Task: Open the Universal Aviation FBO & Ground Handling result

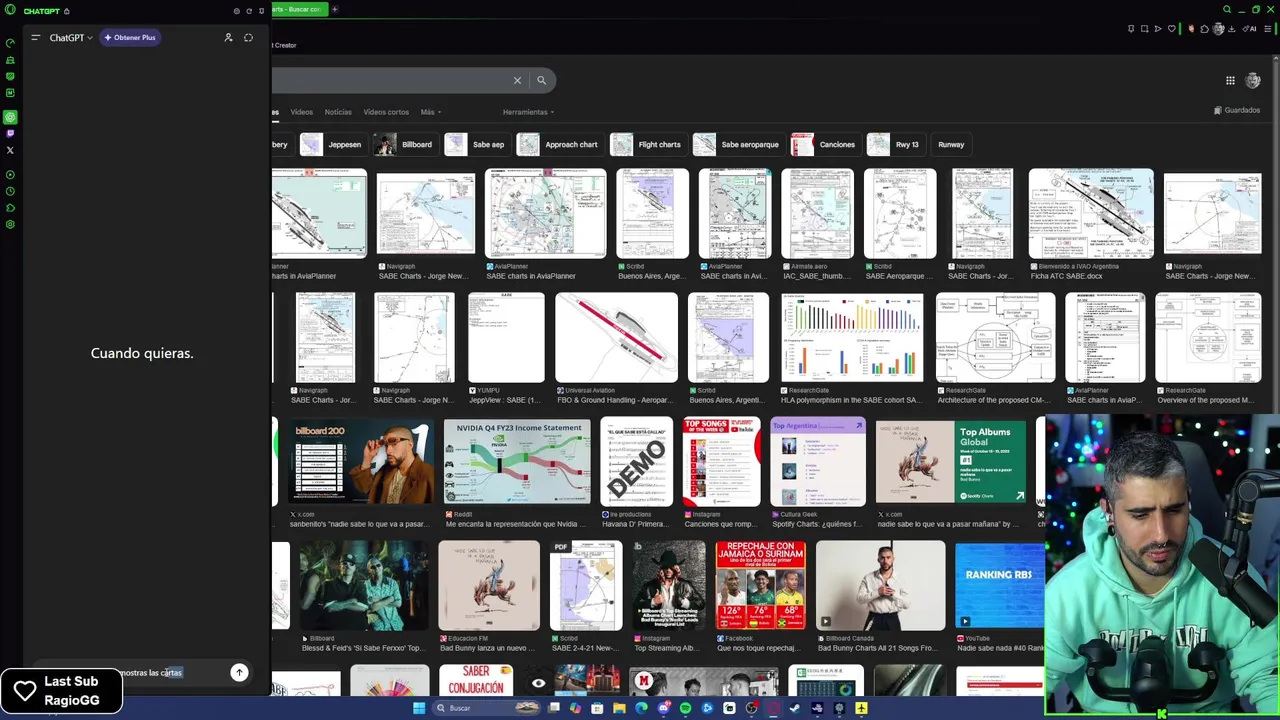Action: 616,337
